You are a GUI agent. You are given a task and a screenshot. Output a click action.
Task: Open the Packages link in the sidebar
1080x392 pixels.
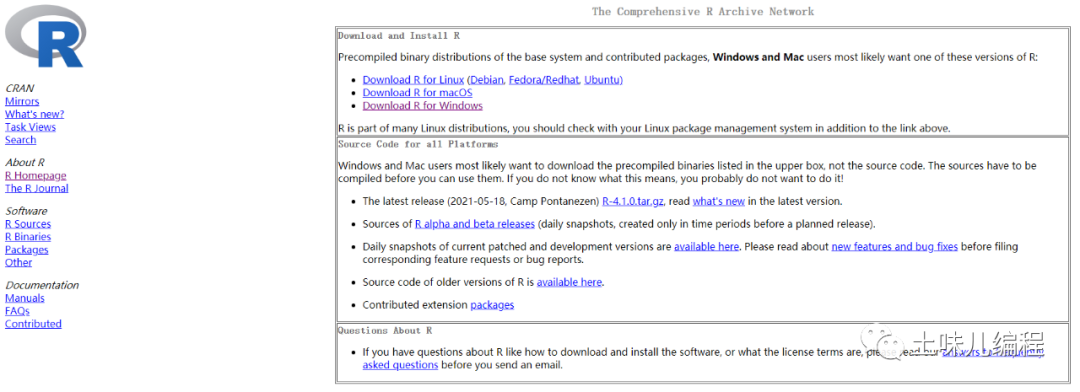(27, 249)
